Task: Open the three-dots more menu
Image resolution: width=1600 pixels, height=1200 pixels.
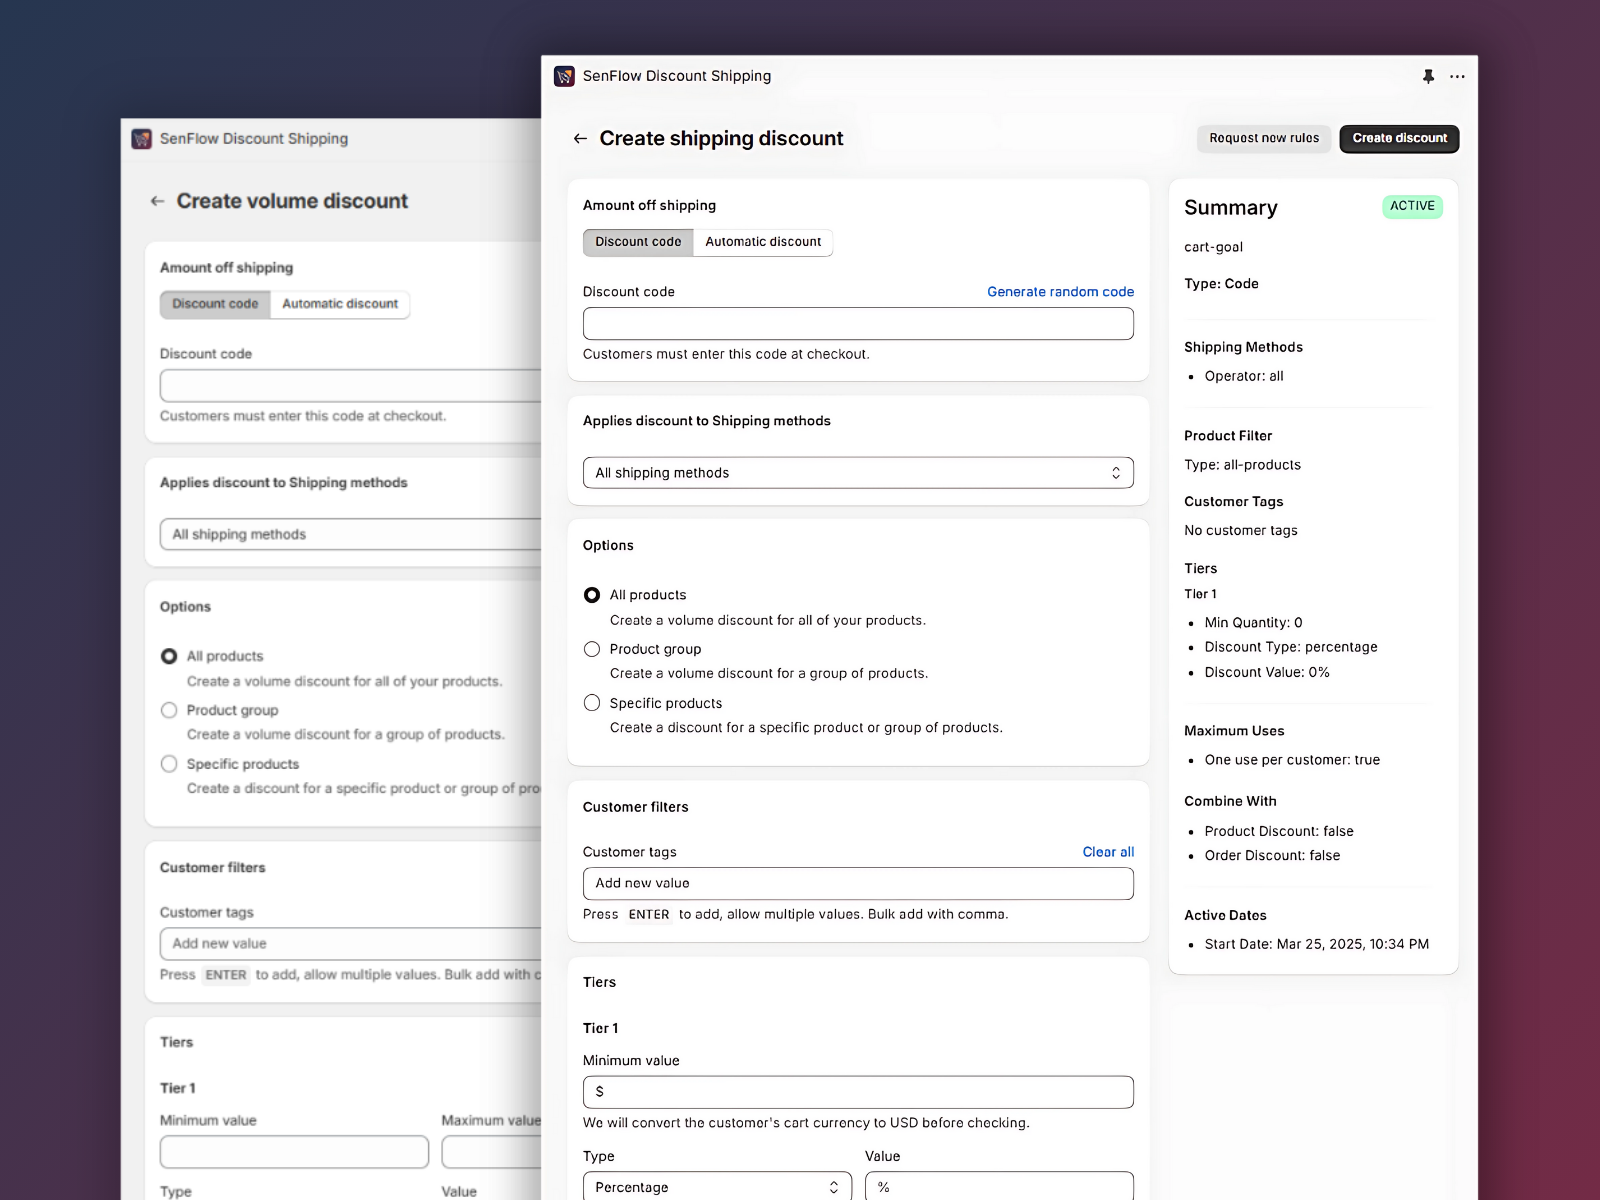Action: pos(1457,76)
